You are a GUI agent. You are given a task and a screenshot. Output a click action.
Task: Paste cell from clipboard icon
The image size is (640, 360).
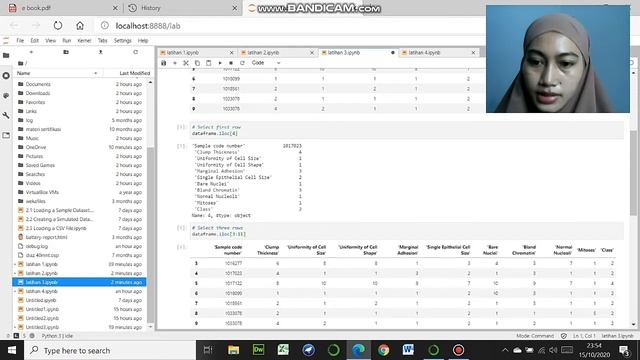click(x=209, y=63)
